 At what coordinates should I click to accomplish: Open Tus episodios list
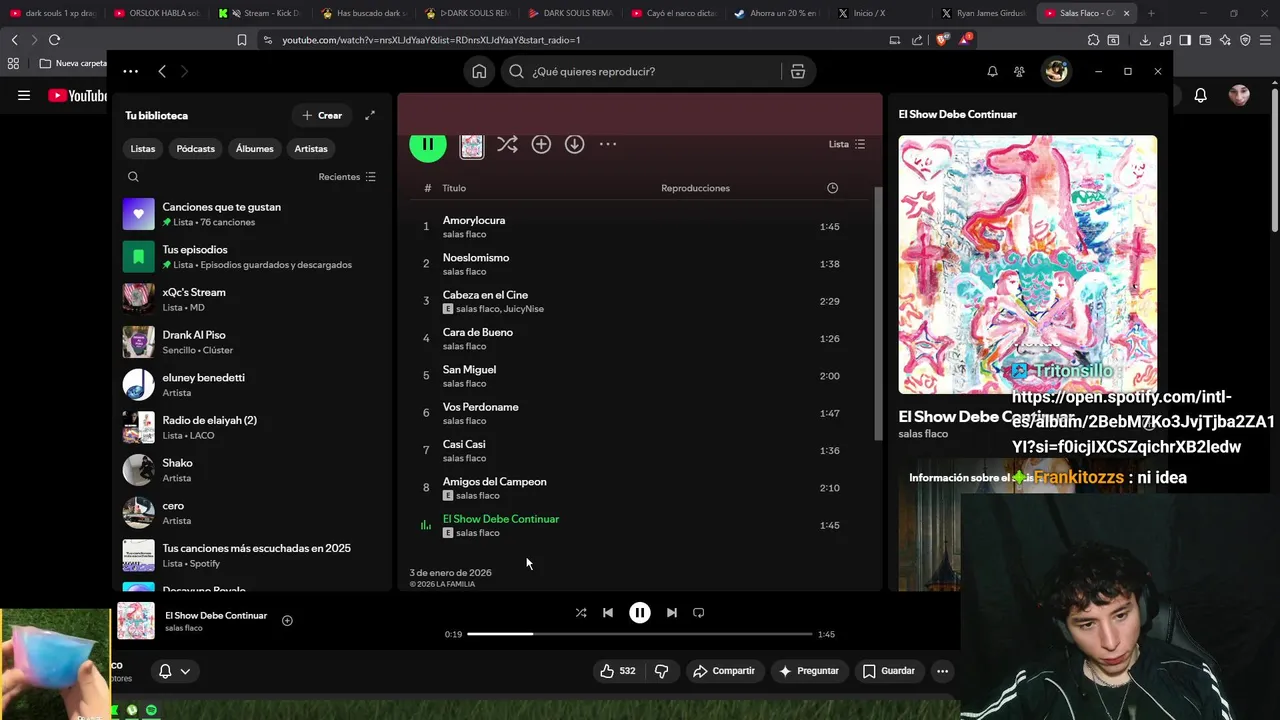pos(250,257)
